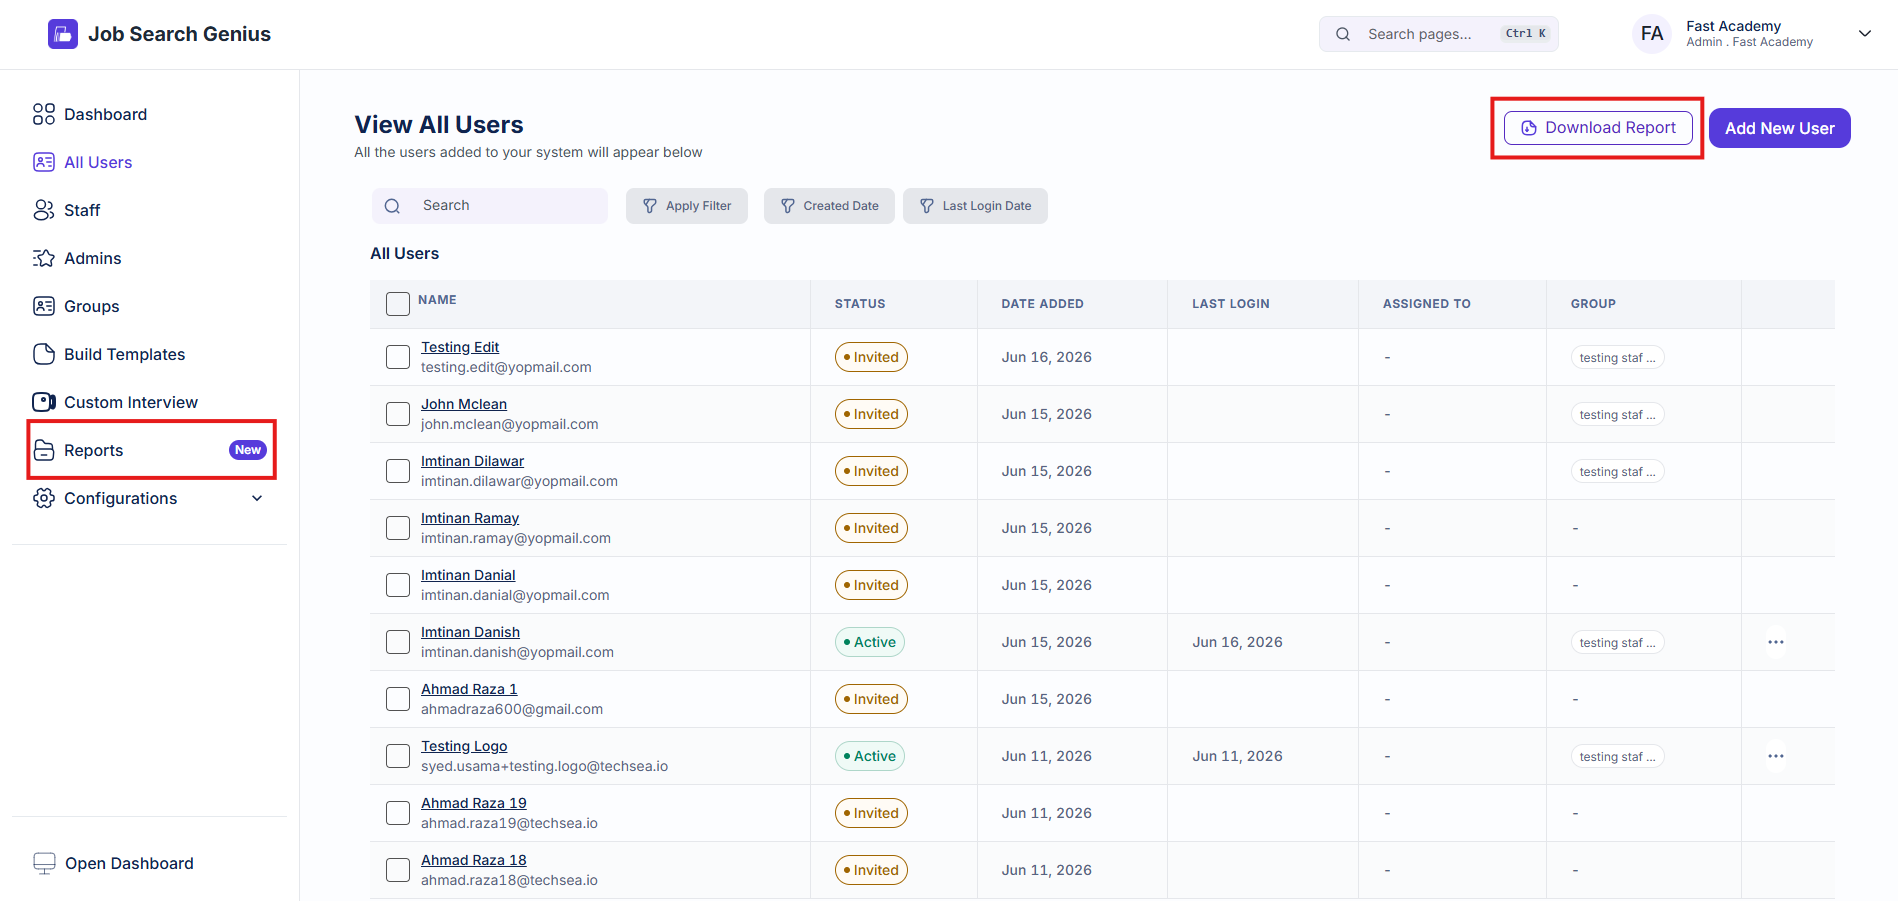1898x901 pixels.
Task: Click the Open Dashboard monitor icon
Action: pos(45,863)
